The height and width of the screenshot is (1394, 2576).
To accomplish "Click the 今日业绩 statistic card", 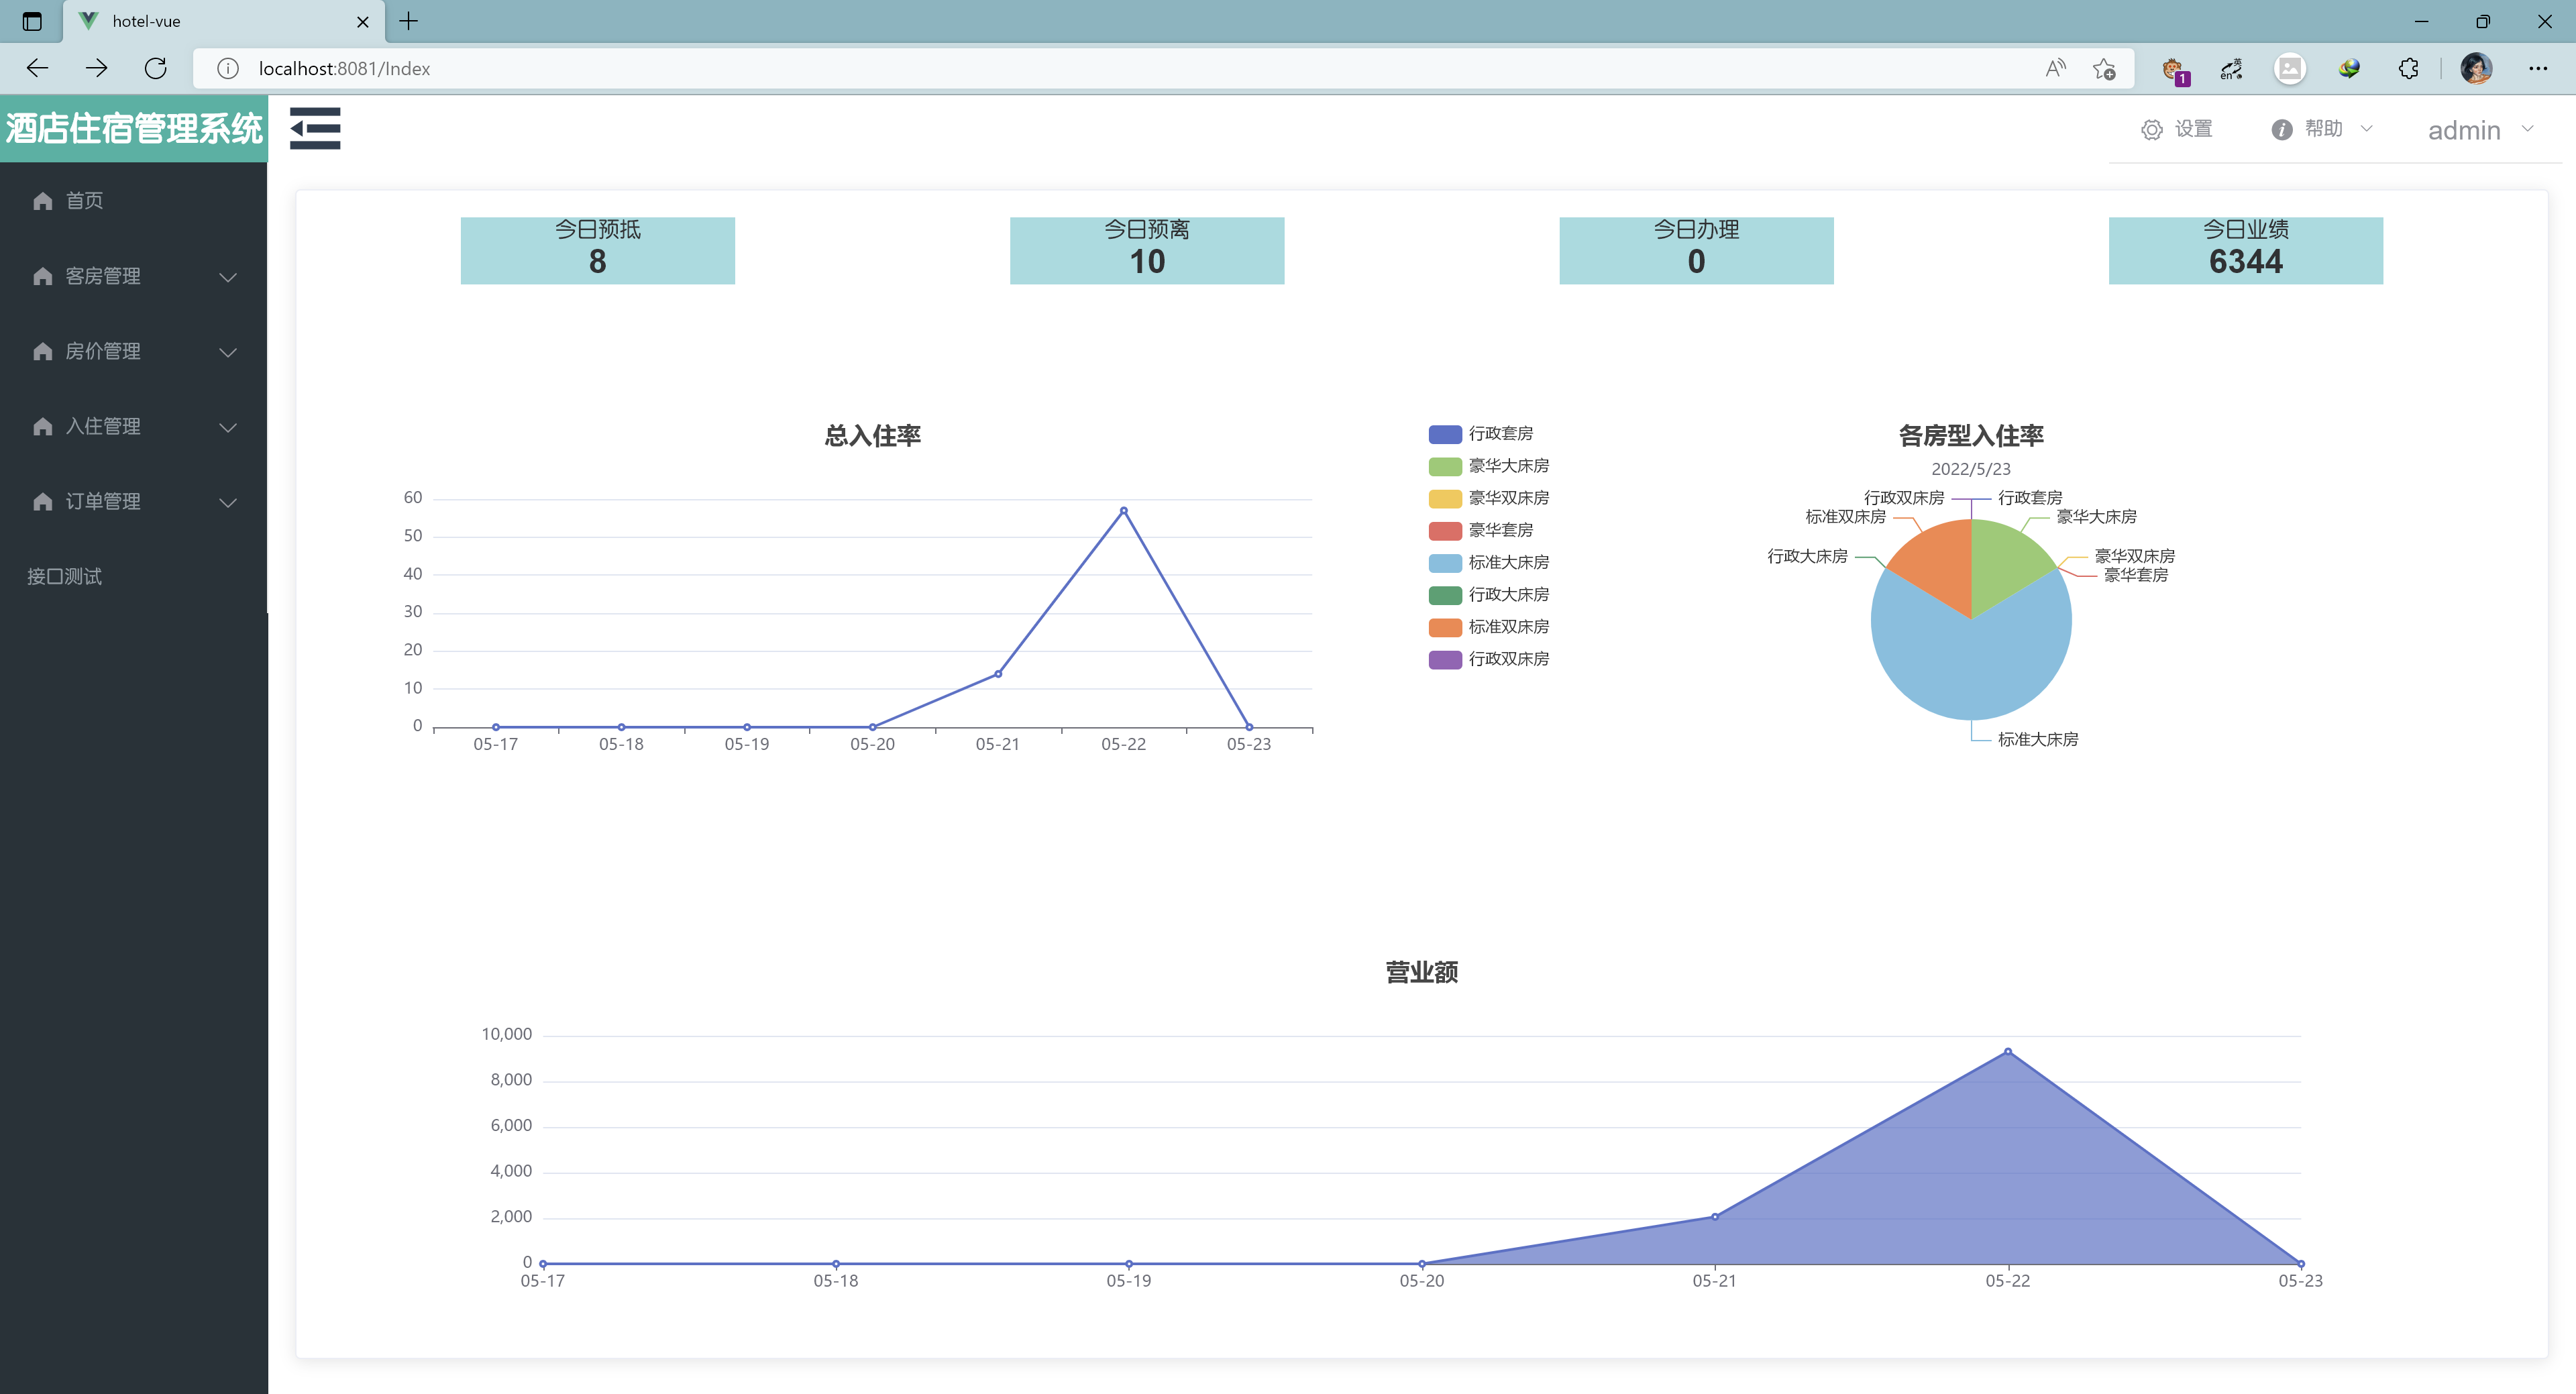I will 2245,250.
